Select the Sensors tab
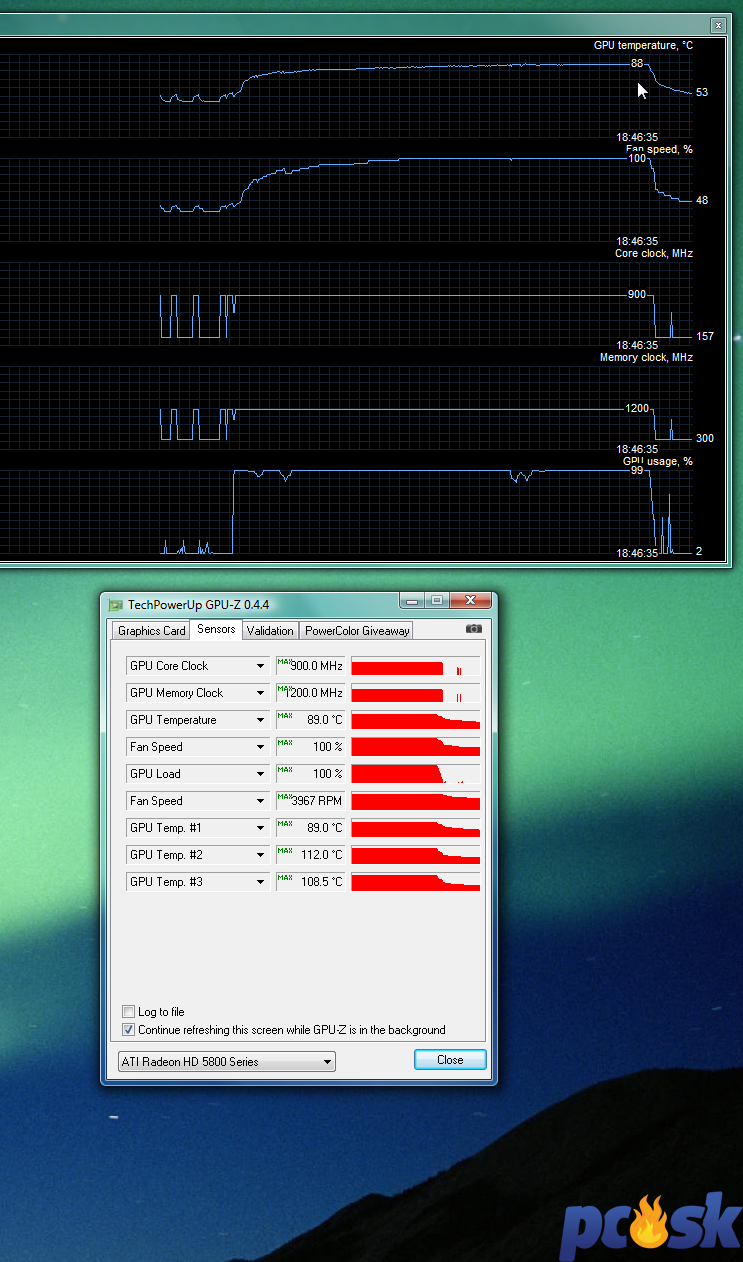This screenshot has height=1262, width=743. [216, 629]
